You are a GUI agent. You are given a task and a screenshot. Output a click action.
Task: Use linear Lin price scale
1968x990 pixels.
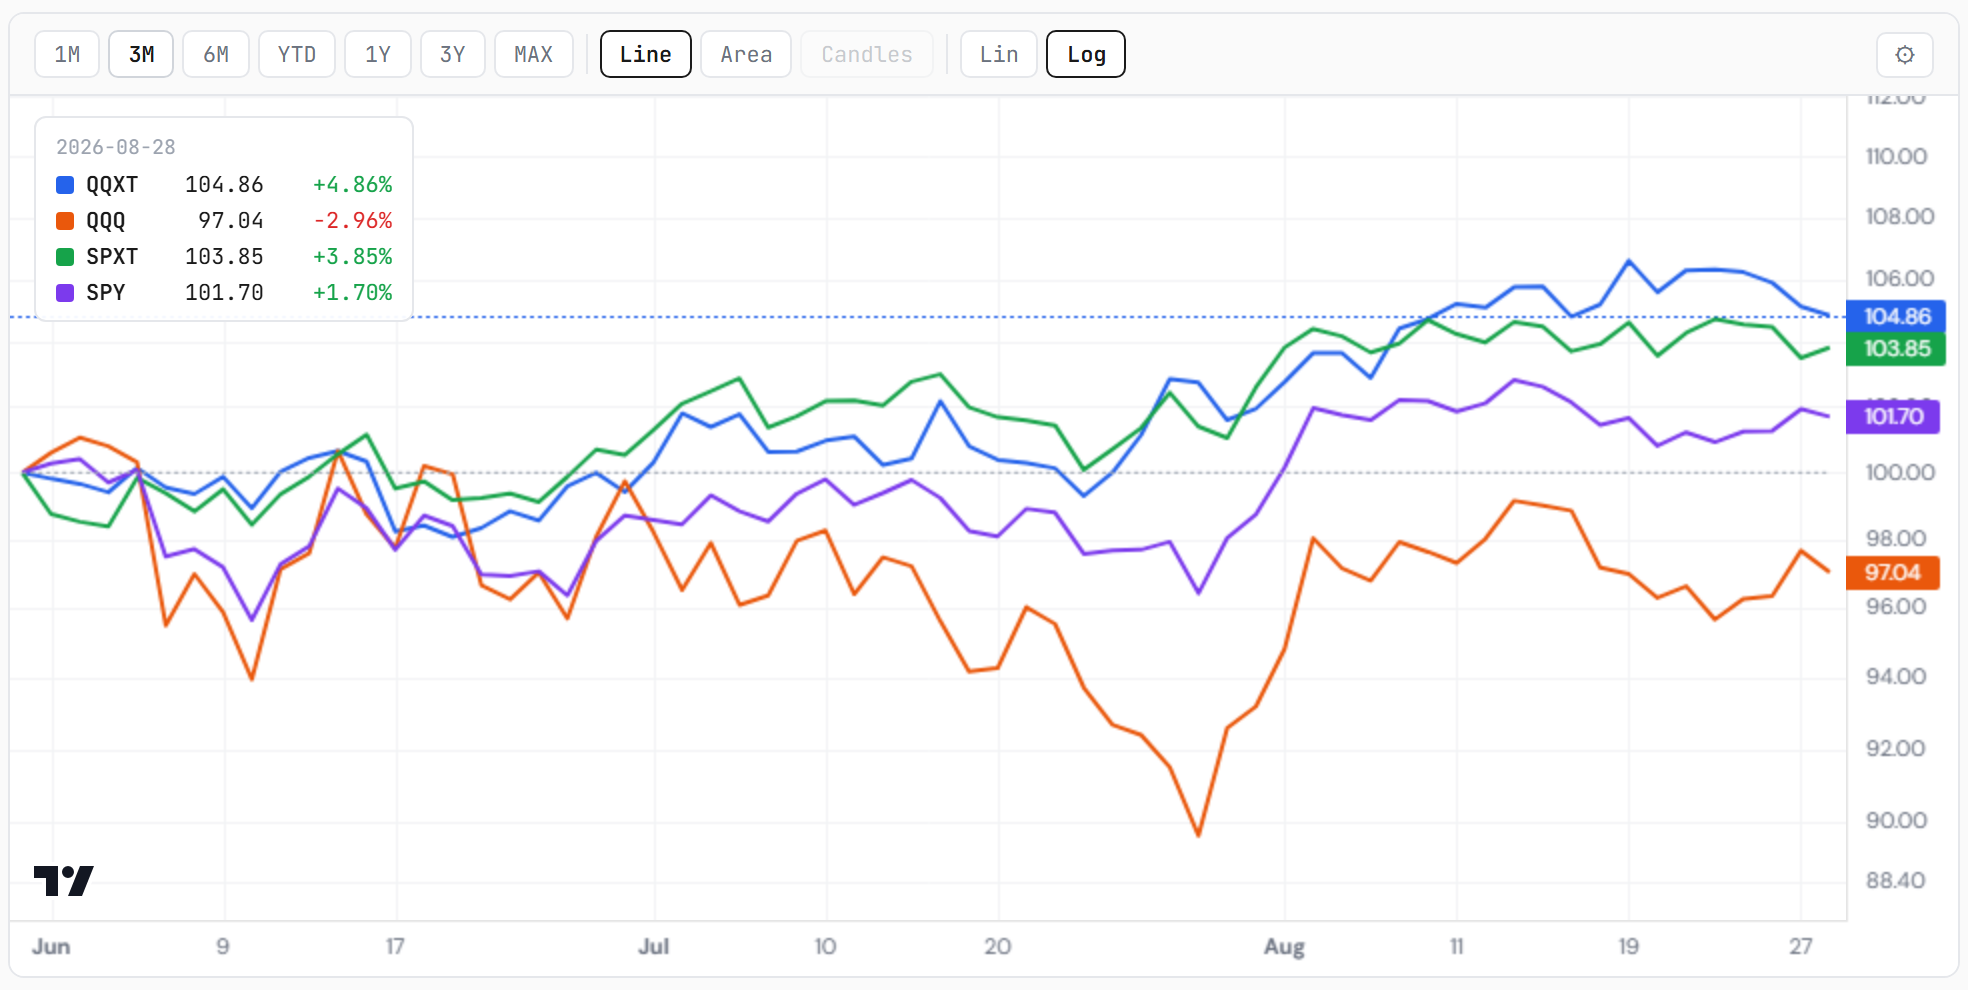click(x=999, y=54)
